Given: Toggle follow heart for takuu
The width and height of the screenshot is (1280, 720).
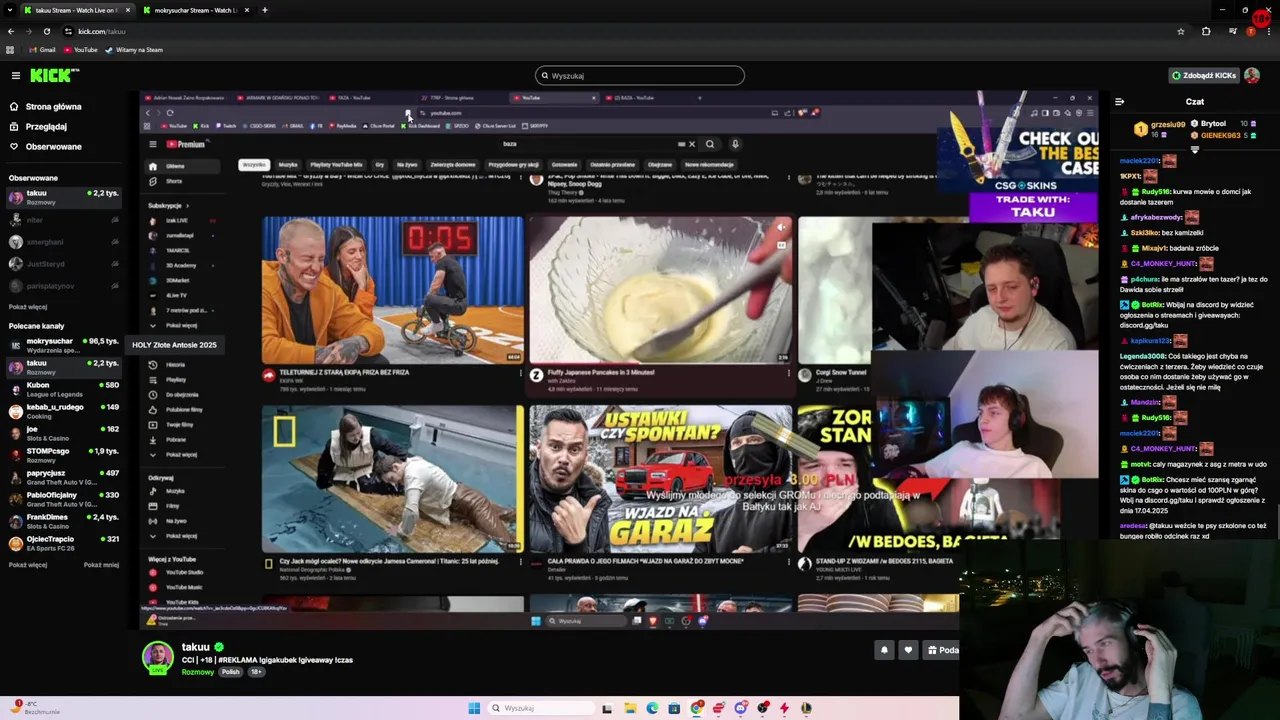Looking at the screenshot, I should [908, 650].
